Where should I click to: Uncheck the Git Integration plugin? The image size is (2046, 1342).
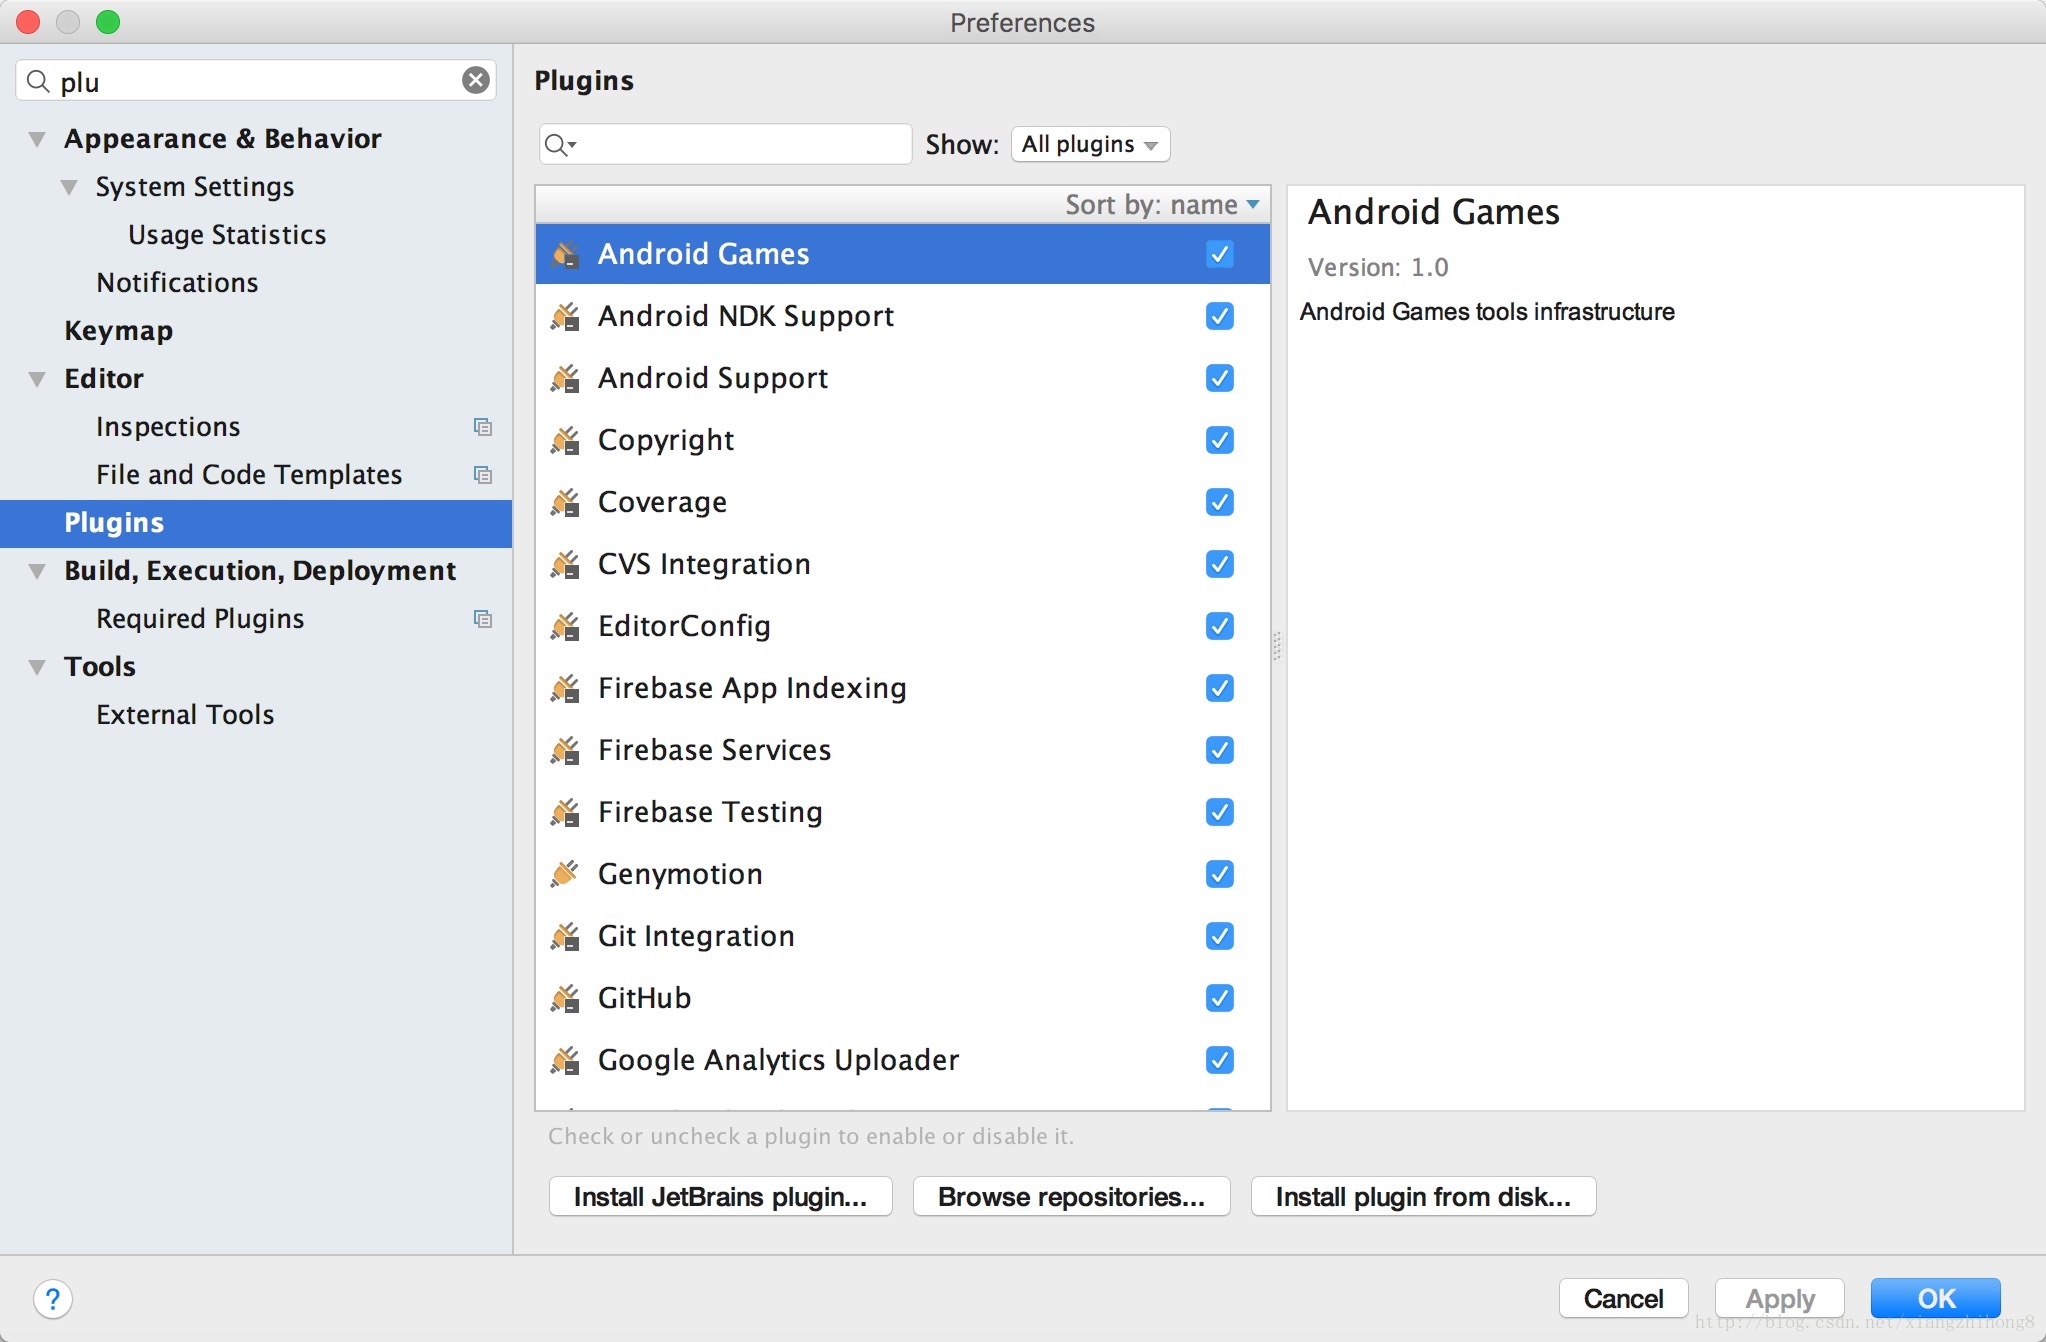pos(1219,936)
